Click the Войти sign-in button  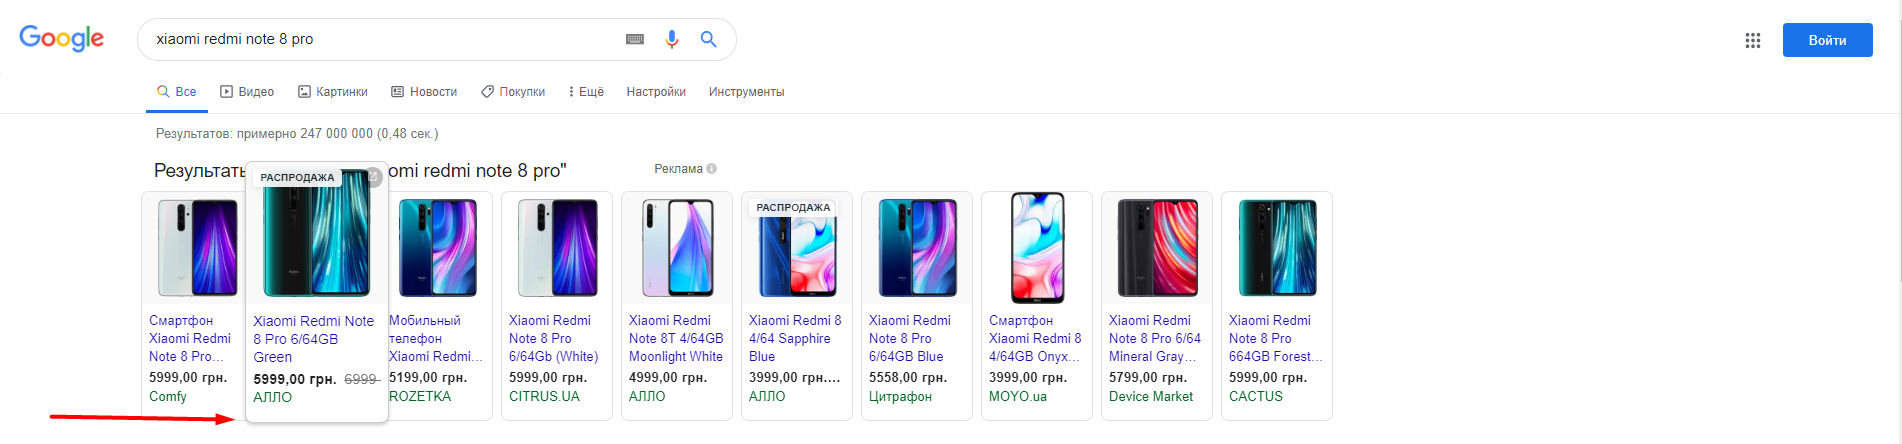click(x=1827, y=40)
